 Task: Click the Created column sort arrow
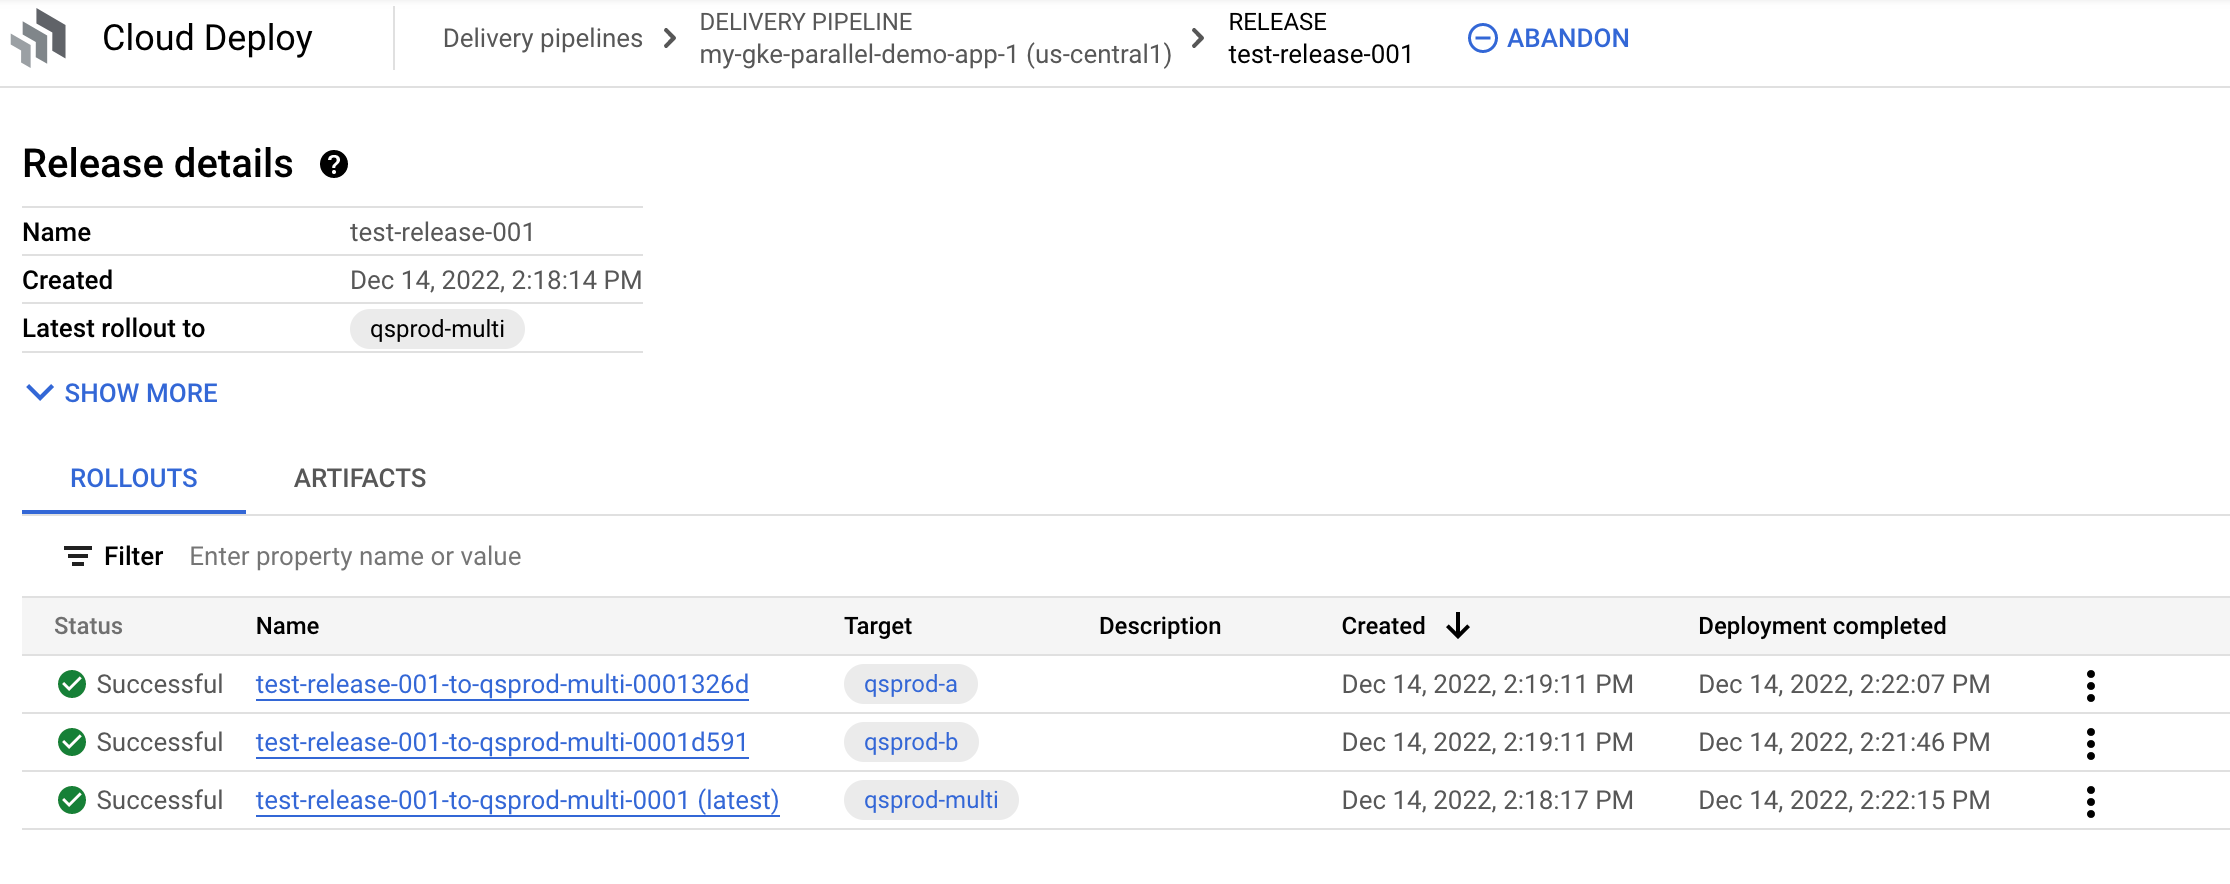(x=1458, y=626)
